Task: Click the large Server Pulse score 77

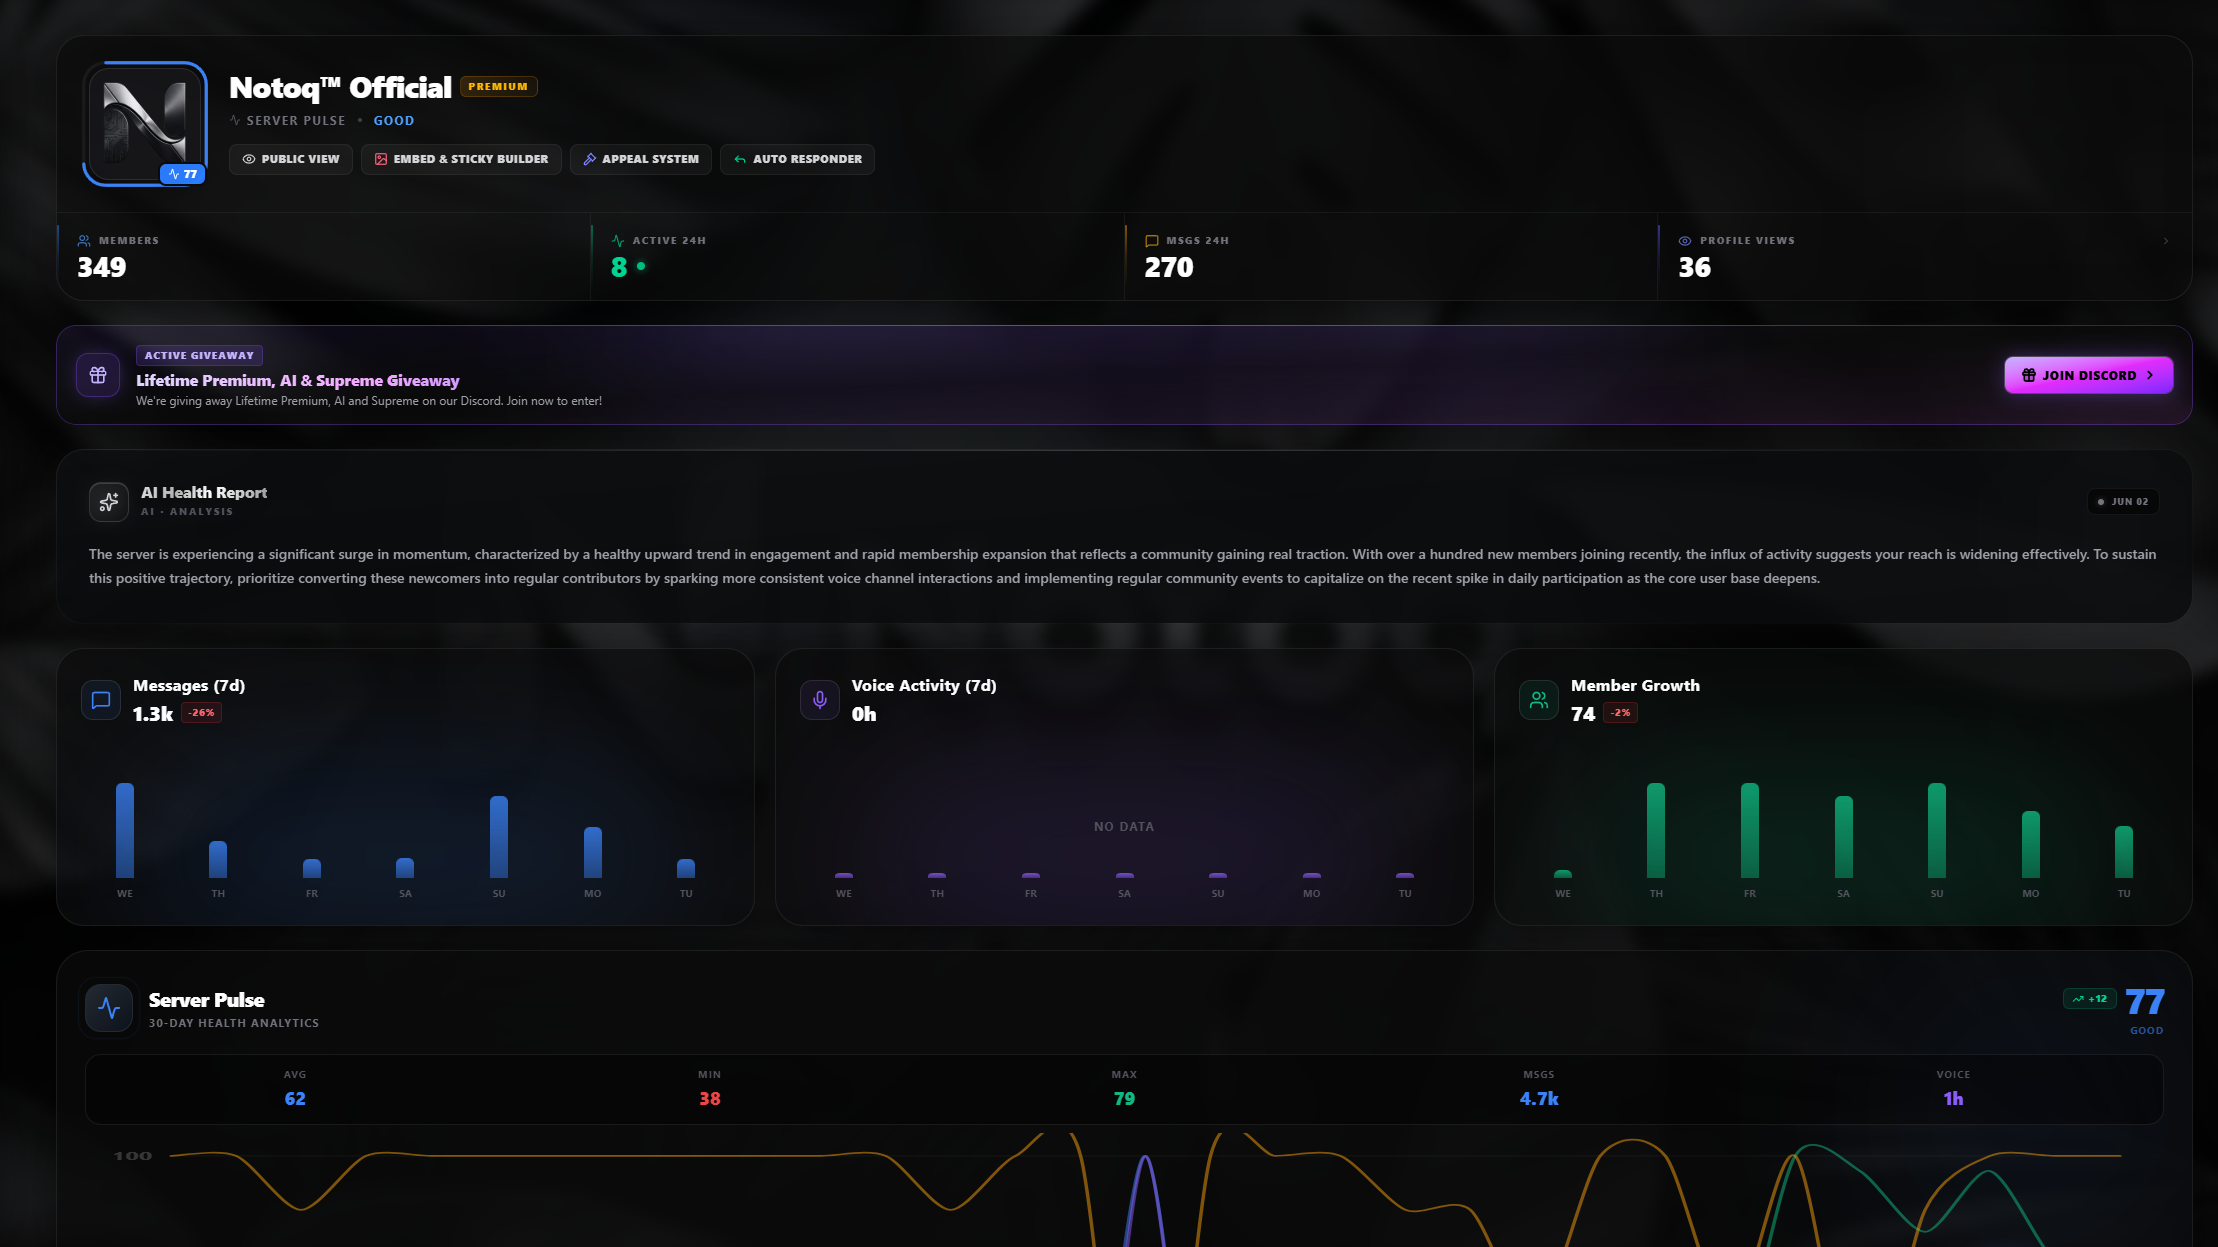Action: [x=2145, y=1001]
